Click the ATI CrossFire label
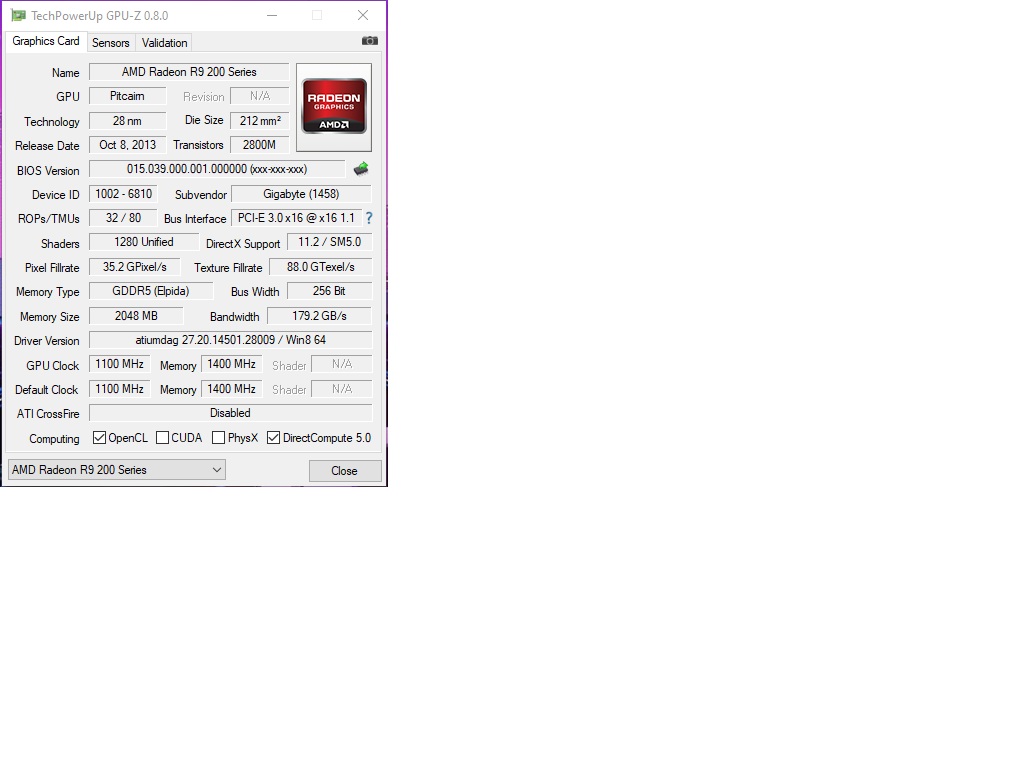This screenshot has width=1024, height=768. pyautogui.click(x=48, y=414)
